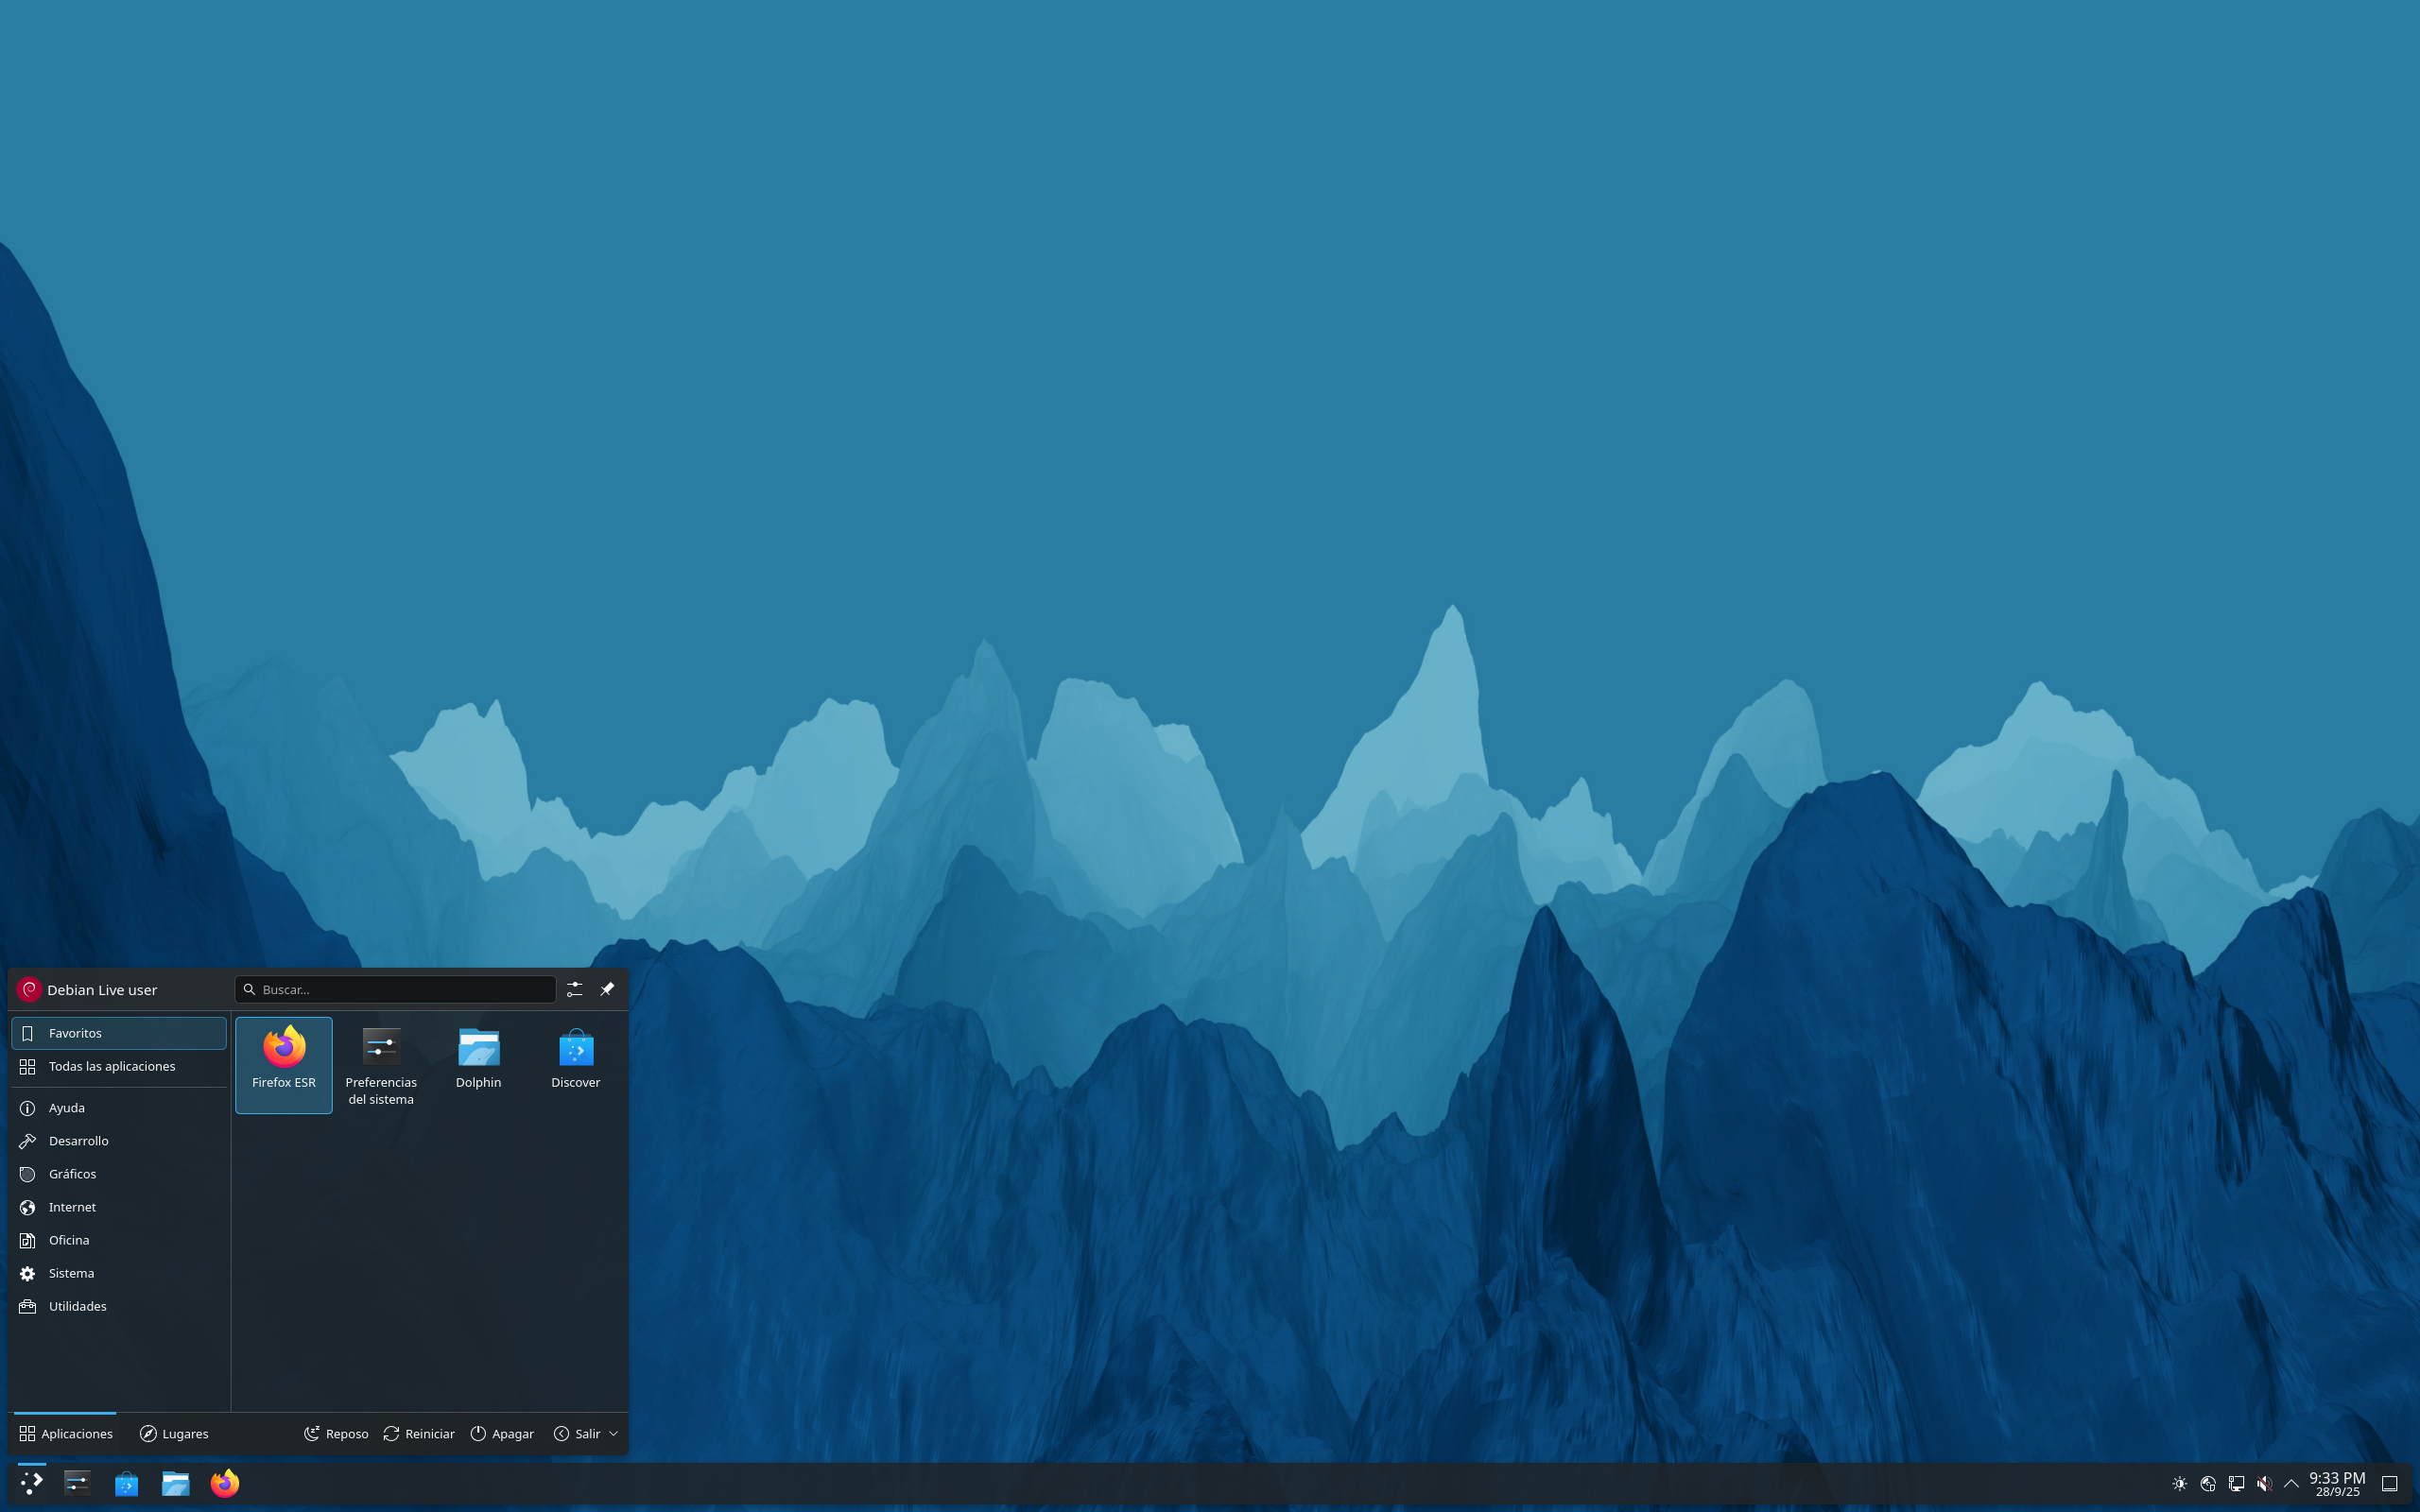Click the Debian Live user avatar
The width and height of the screenshot is (2420, 1512).
(x=29, y=989)
